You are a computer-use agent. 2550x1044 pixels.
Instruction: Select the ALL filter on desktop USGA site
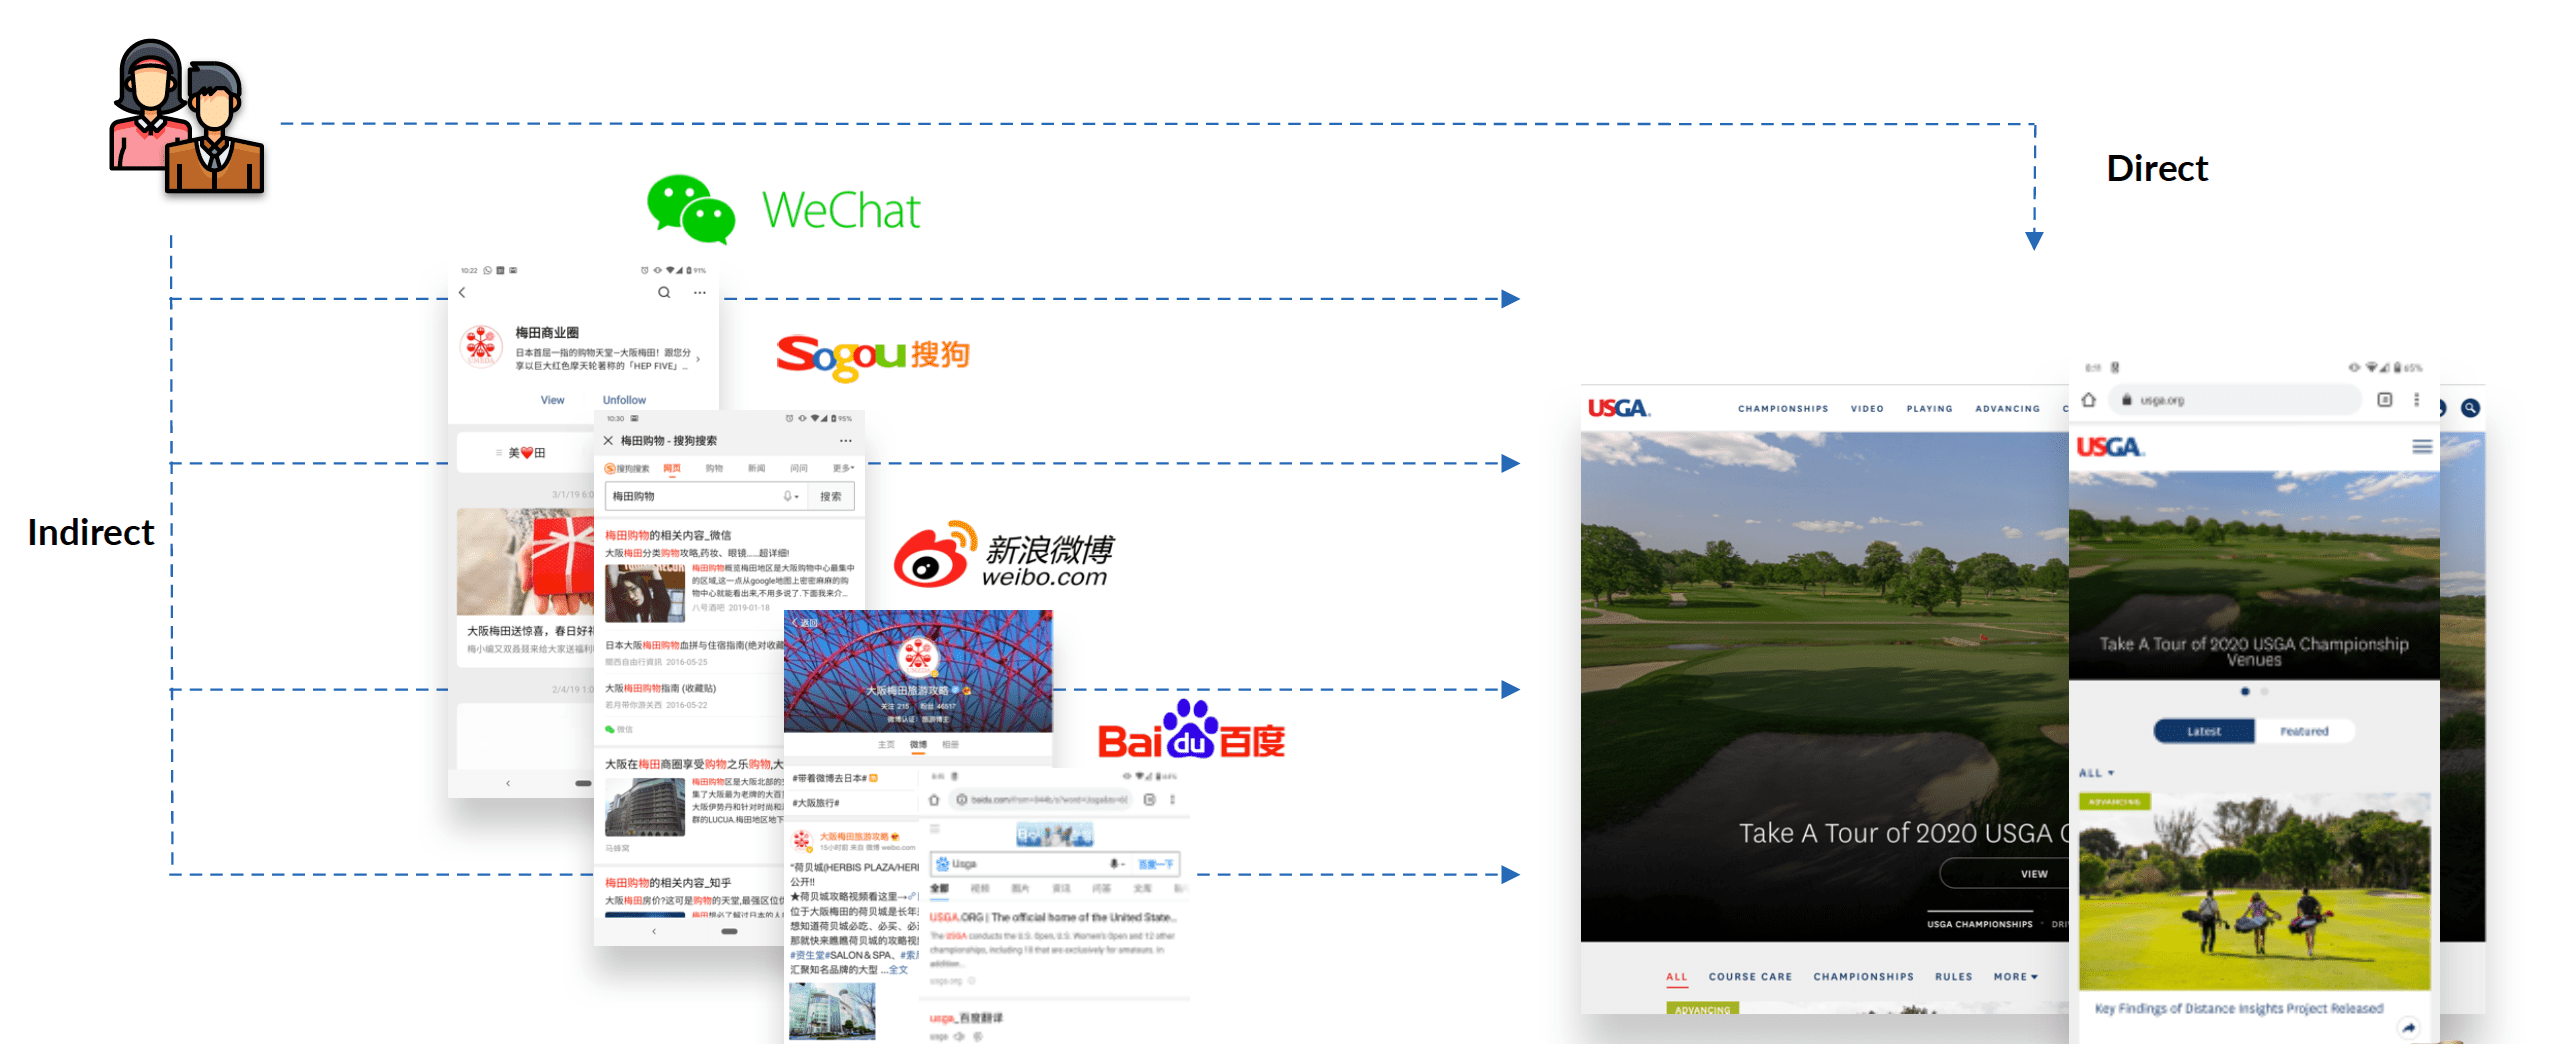coord(1677,977)
